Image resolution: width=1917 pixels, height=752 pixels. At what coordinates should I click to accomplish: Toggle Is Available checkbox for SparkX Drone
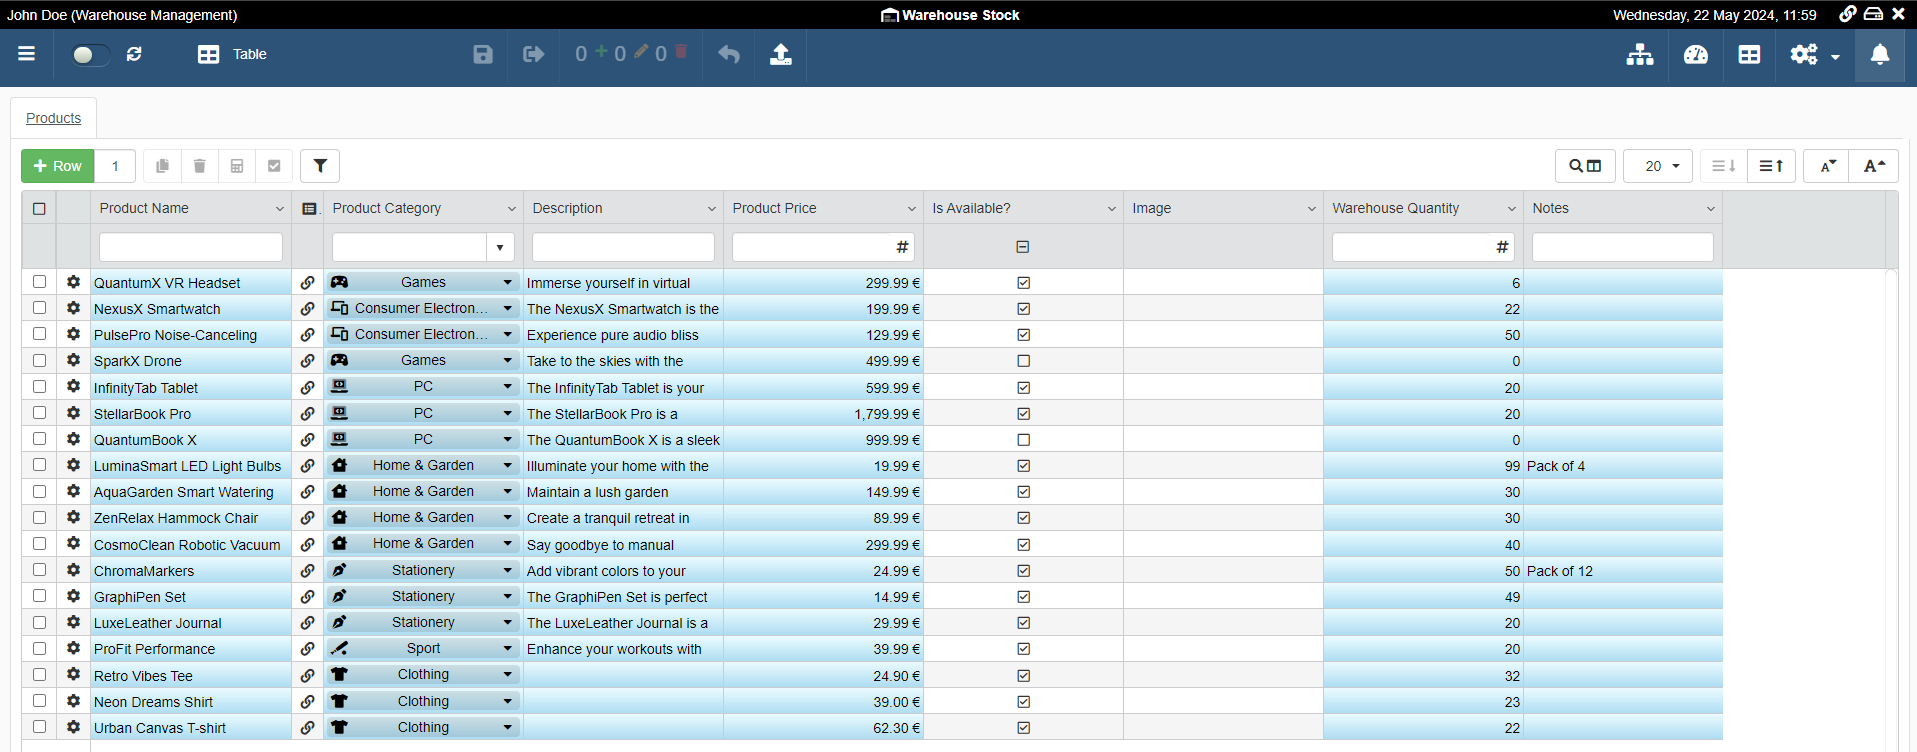pos(1023,361)
